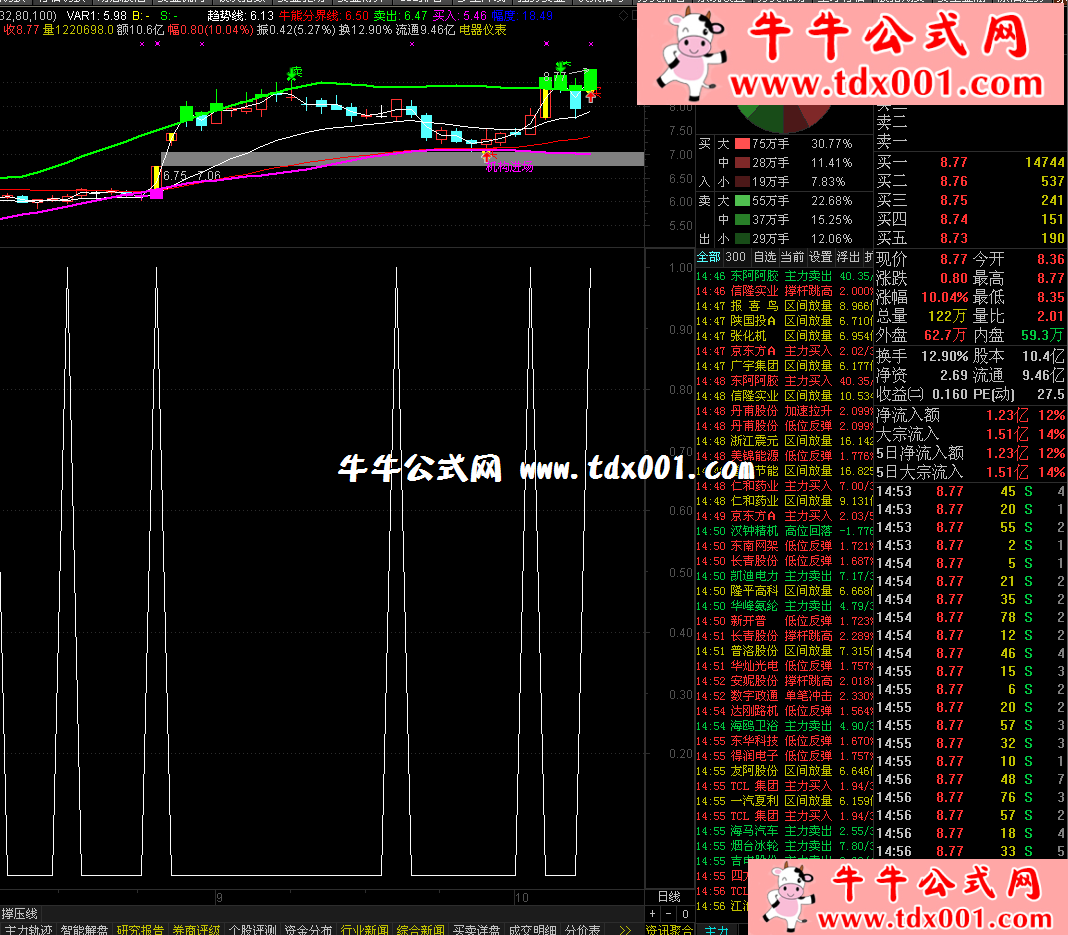Open the 智能解盘 bottom tab

[x=84, y=930]
